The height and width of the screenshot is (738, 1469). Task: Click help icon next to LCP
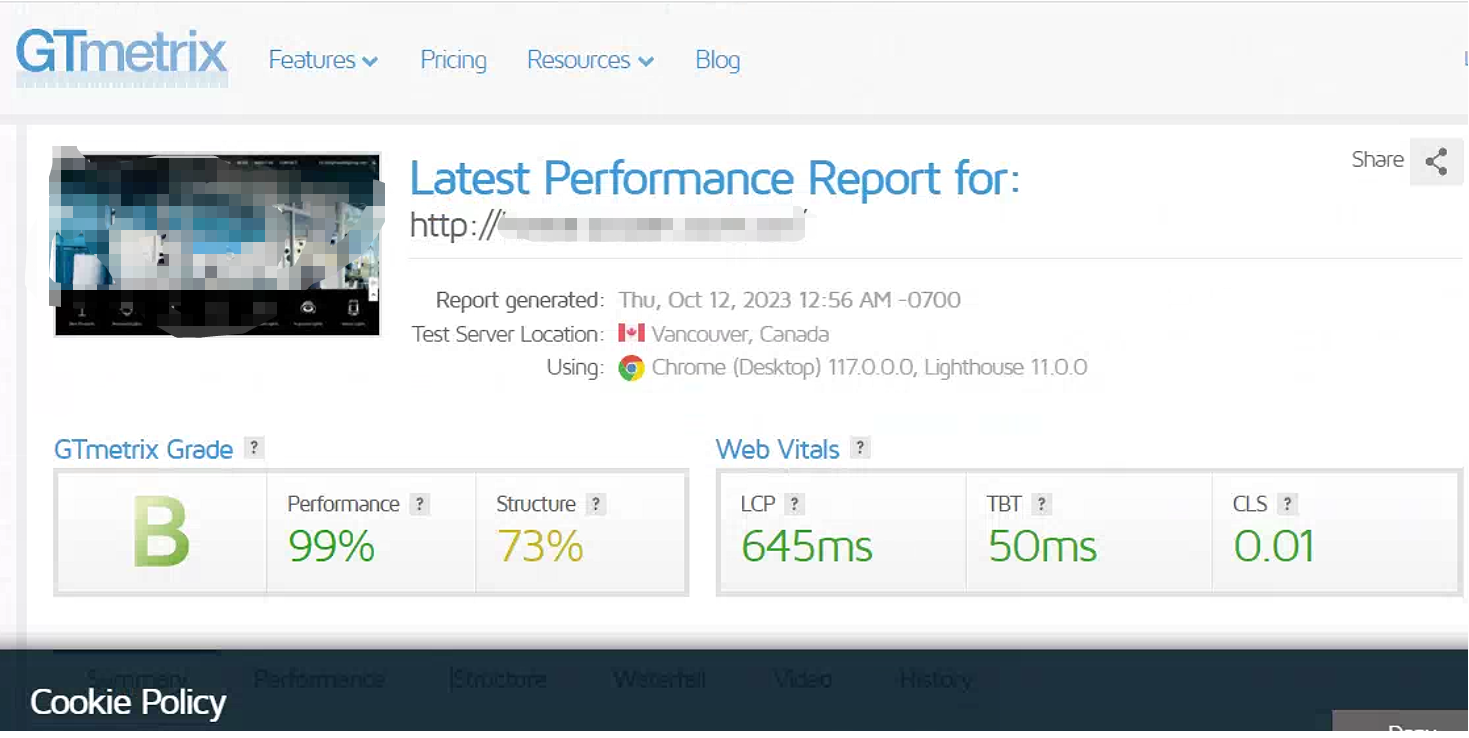click(x=794, y=504)
